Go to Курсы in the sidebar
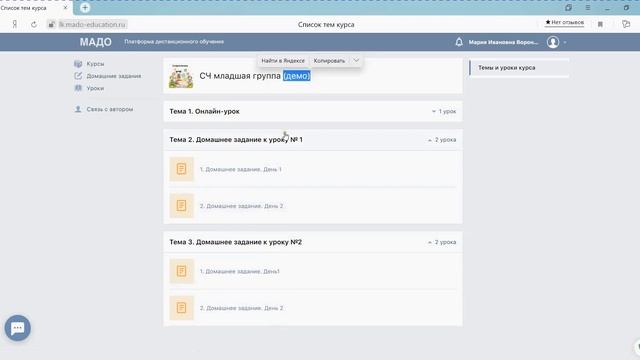 [x=95, y=64]
